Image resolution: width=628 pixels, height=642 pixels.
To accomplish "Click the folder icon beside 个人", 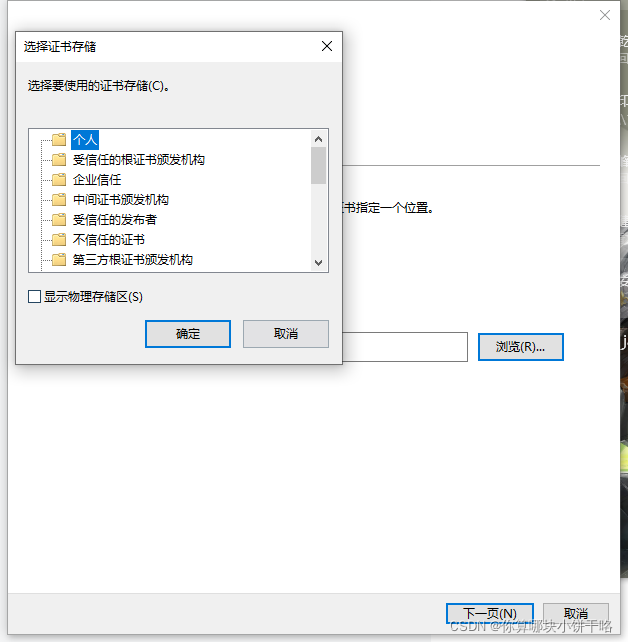I will pos(59,140).
